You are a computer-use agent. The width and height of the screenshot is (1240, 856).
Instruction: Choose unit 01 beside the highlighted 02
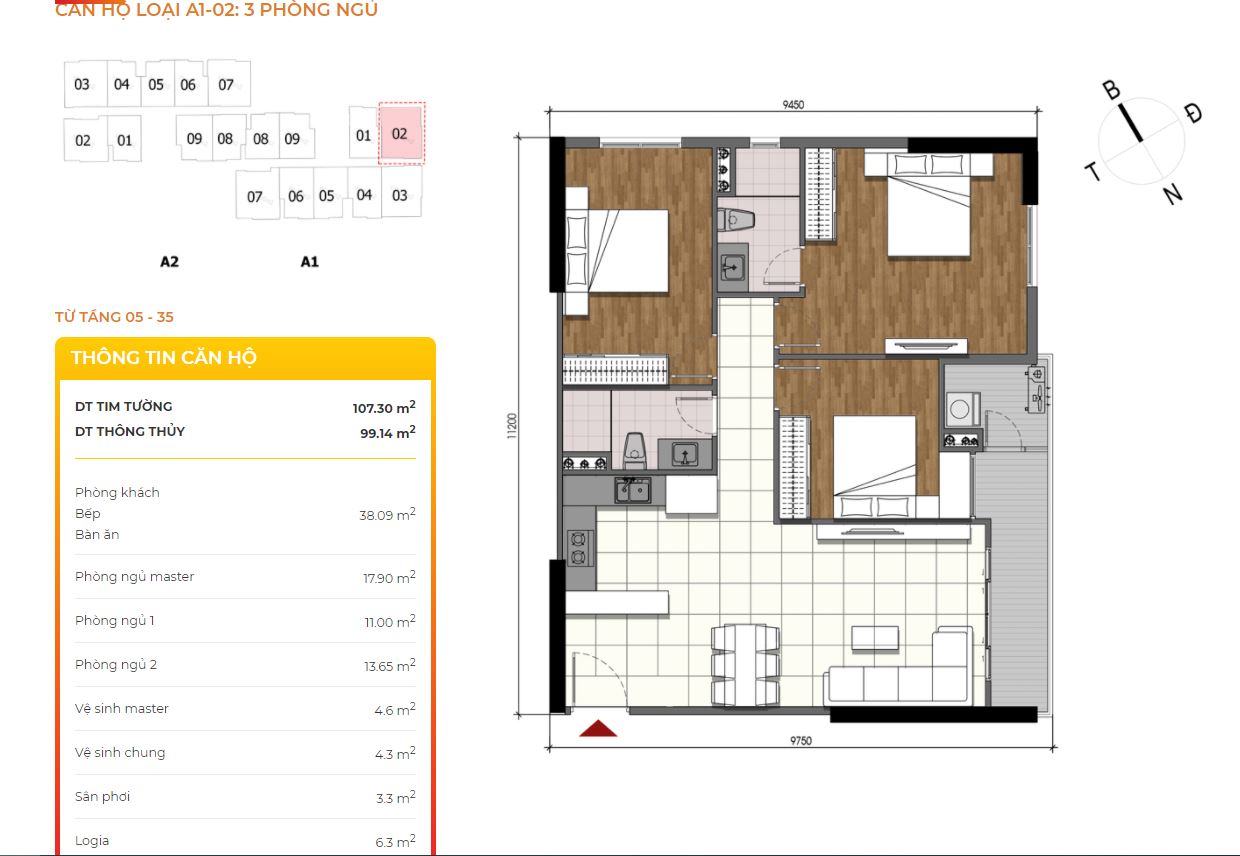(363, 135)
